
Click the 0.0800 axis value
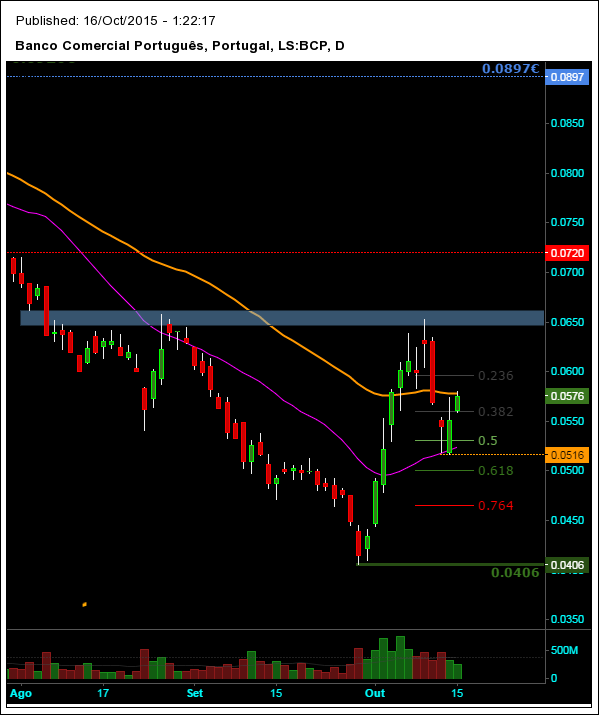(567, 173)
